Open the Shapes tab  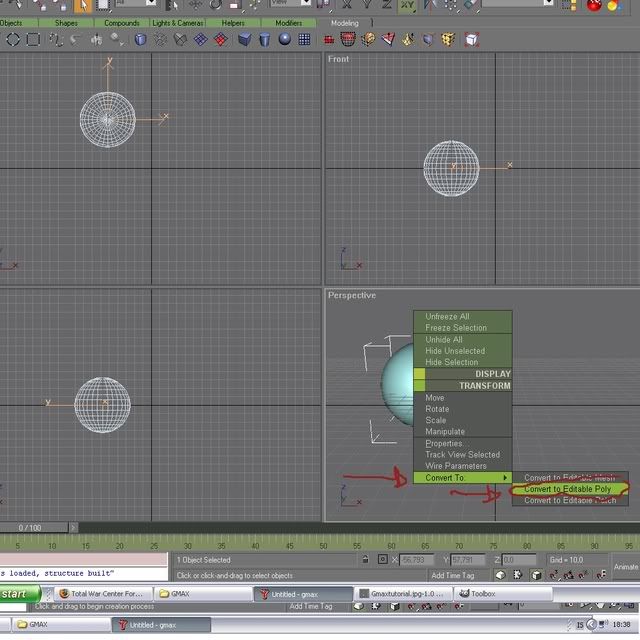coord(66,23)
